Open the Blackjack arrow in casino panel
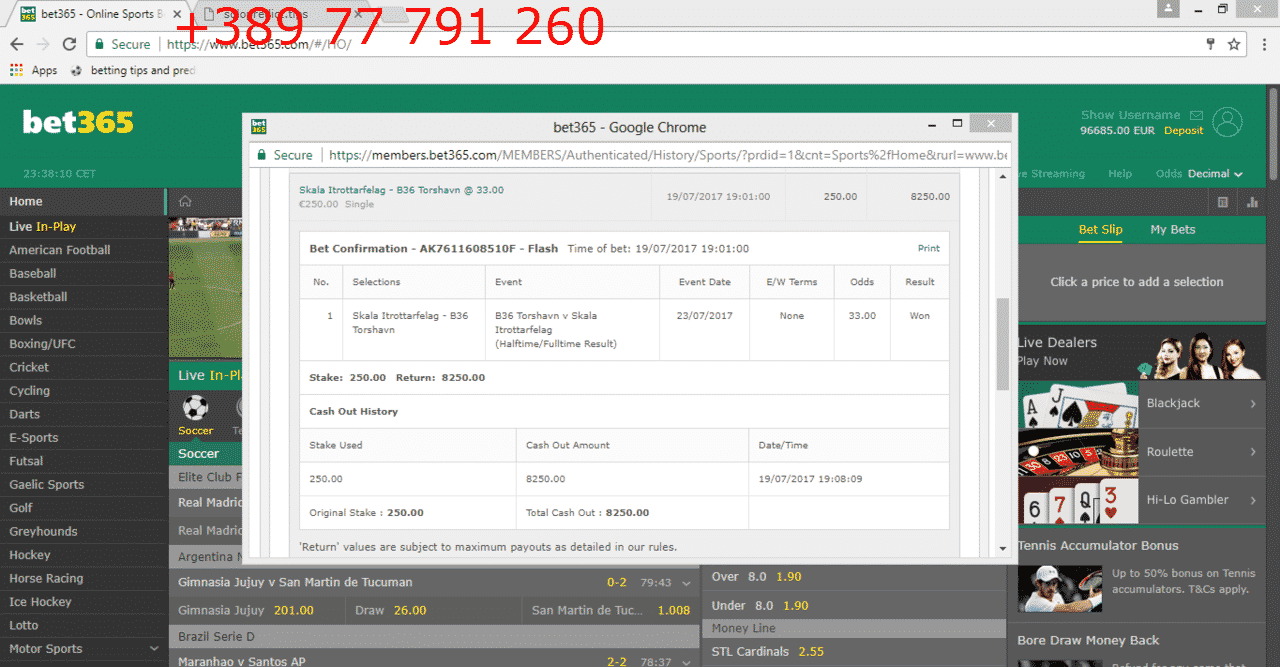 pos(1253,404)
